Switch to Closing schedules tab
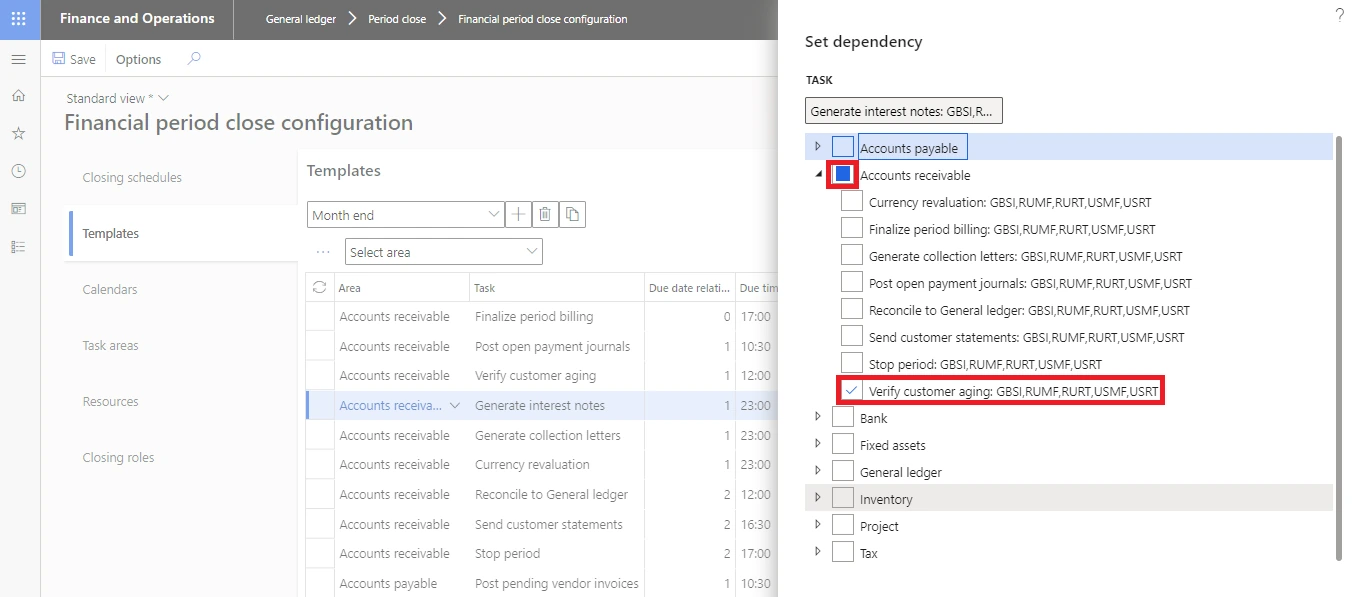Viewport: 1363px width, 597px height. pos(132,177)
